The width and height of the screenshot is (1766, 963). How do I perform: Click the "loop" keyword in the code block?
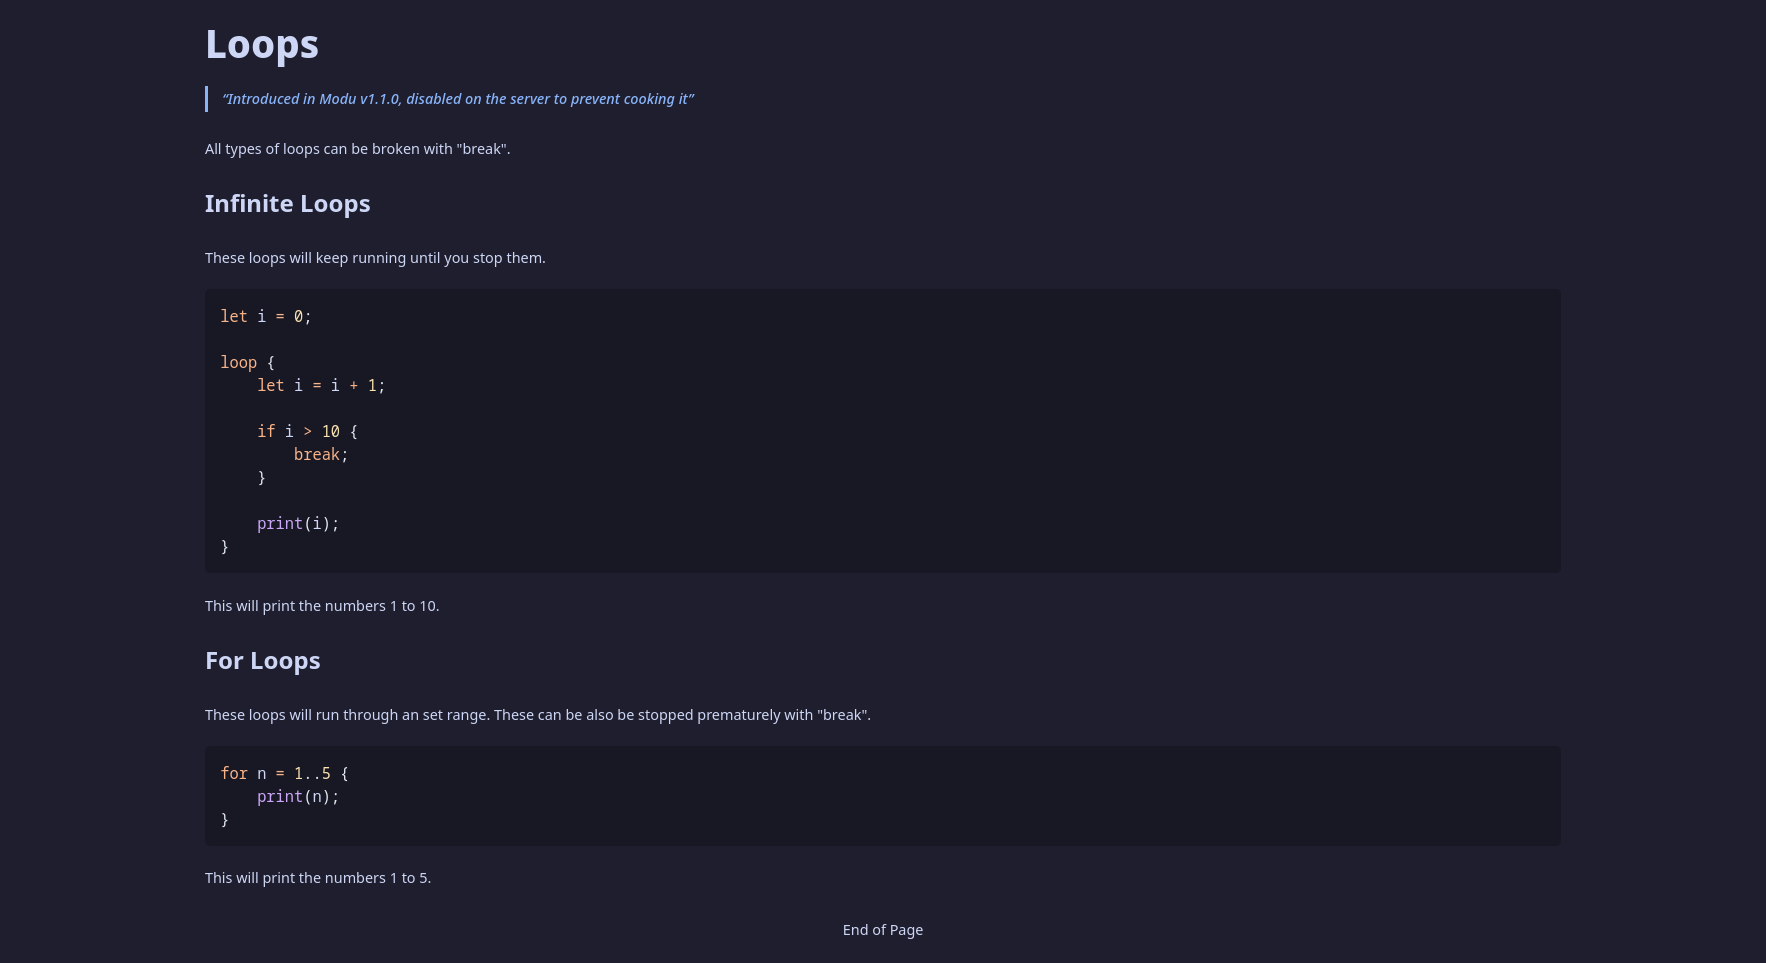tap(238, 363)
